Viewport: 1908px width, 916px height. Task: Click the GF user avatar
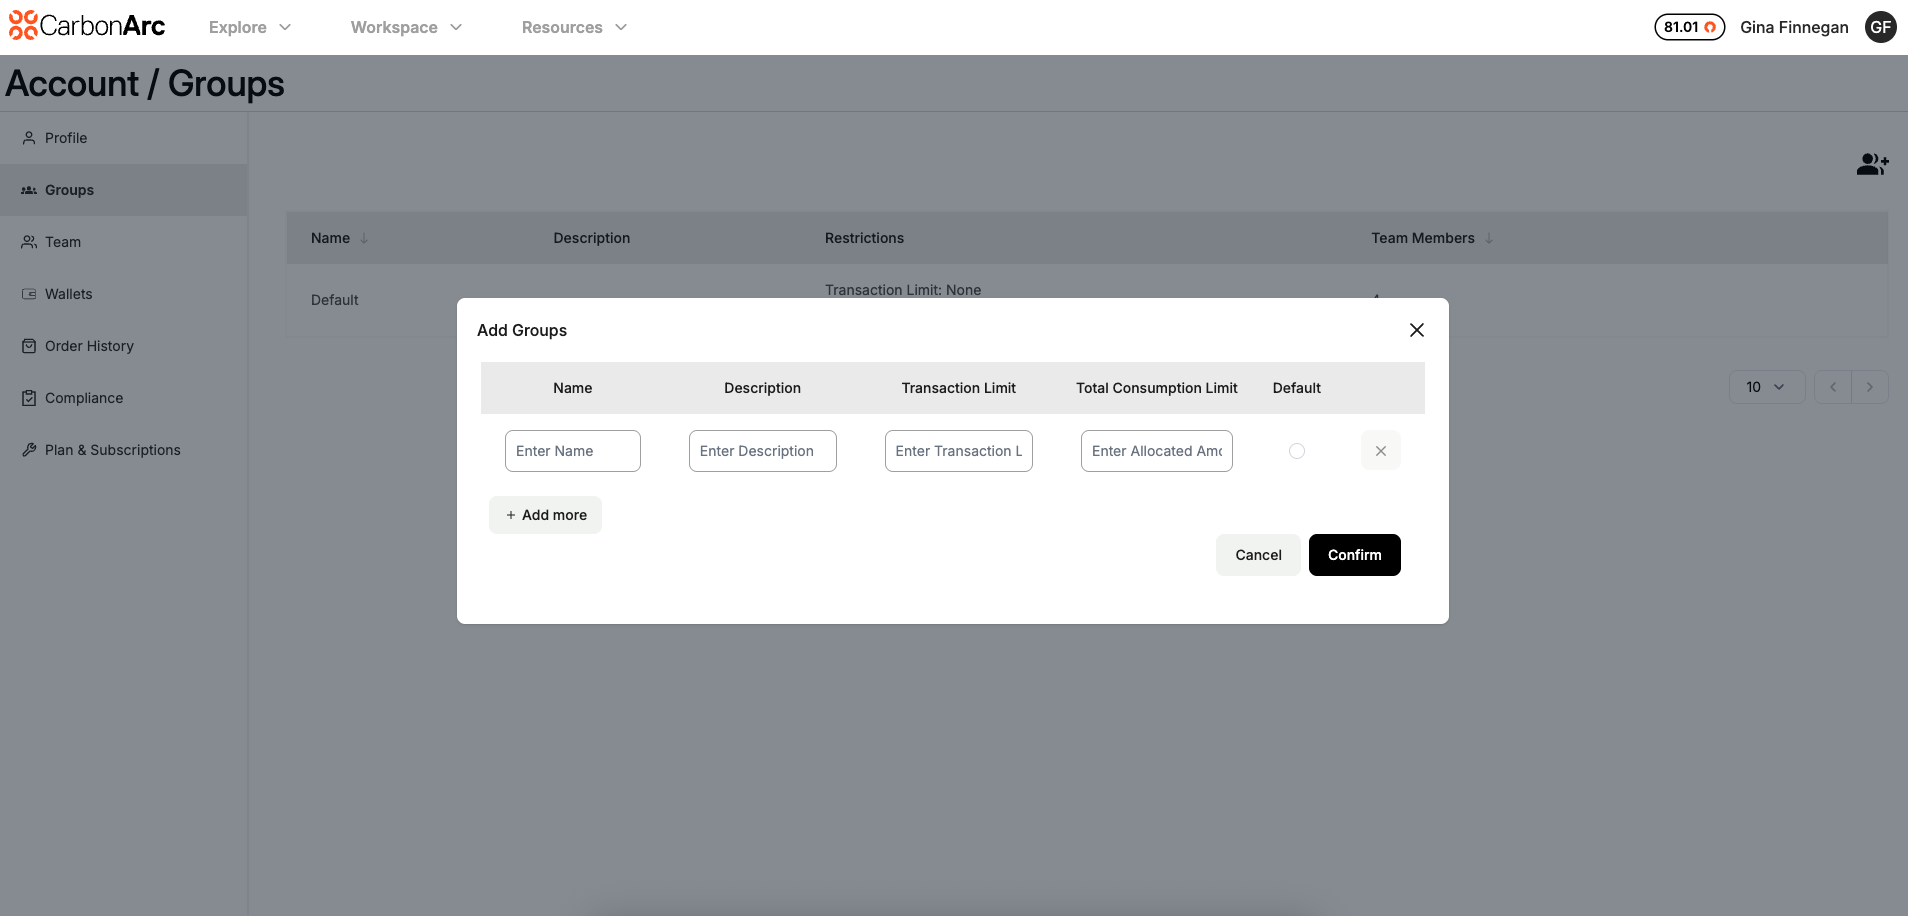[x=1880, y=27]
